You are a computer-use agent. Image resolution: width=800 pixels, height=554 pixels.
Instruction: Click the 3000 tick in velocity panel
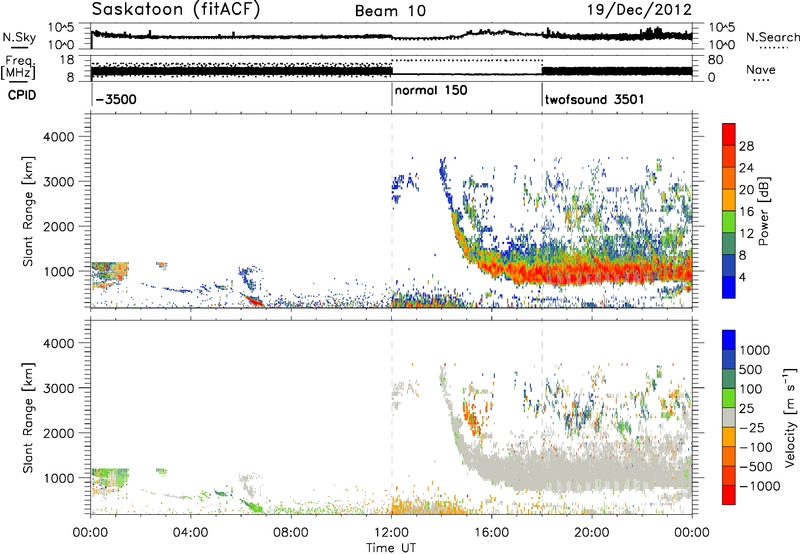pyautogui.click(x=58, y=388)
